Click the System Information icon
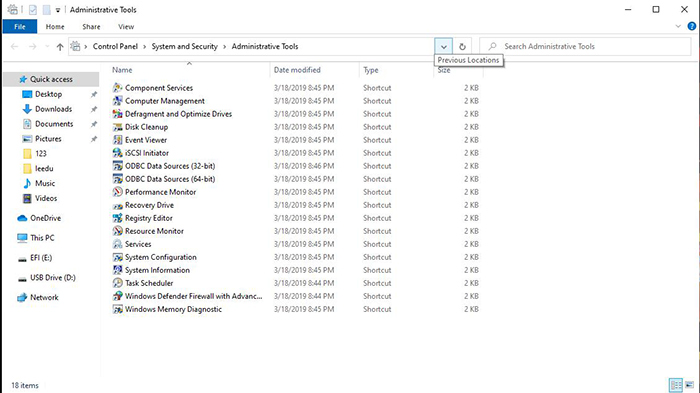Viewport: 700px width, 393px height. (x=117, y=270)
